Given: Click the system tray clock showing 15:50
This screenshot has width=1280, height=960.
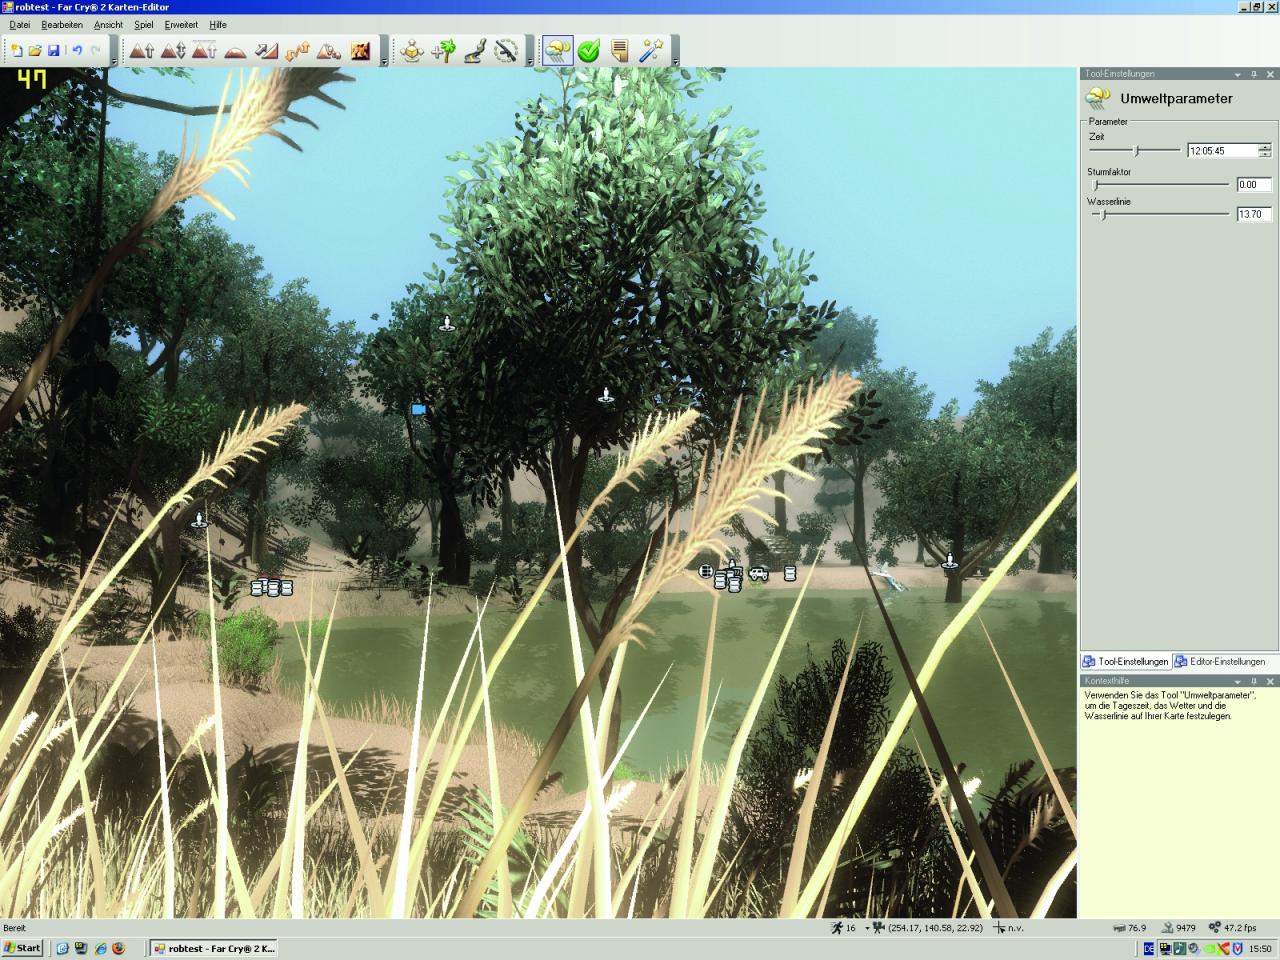Looking at the screenshot, I should 1260,948.
